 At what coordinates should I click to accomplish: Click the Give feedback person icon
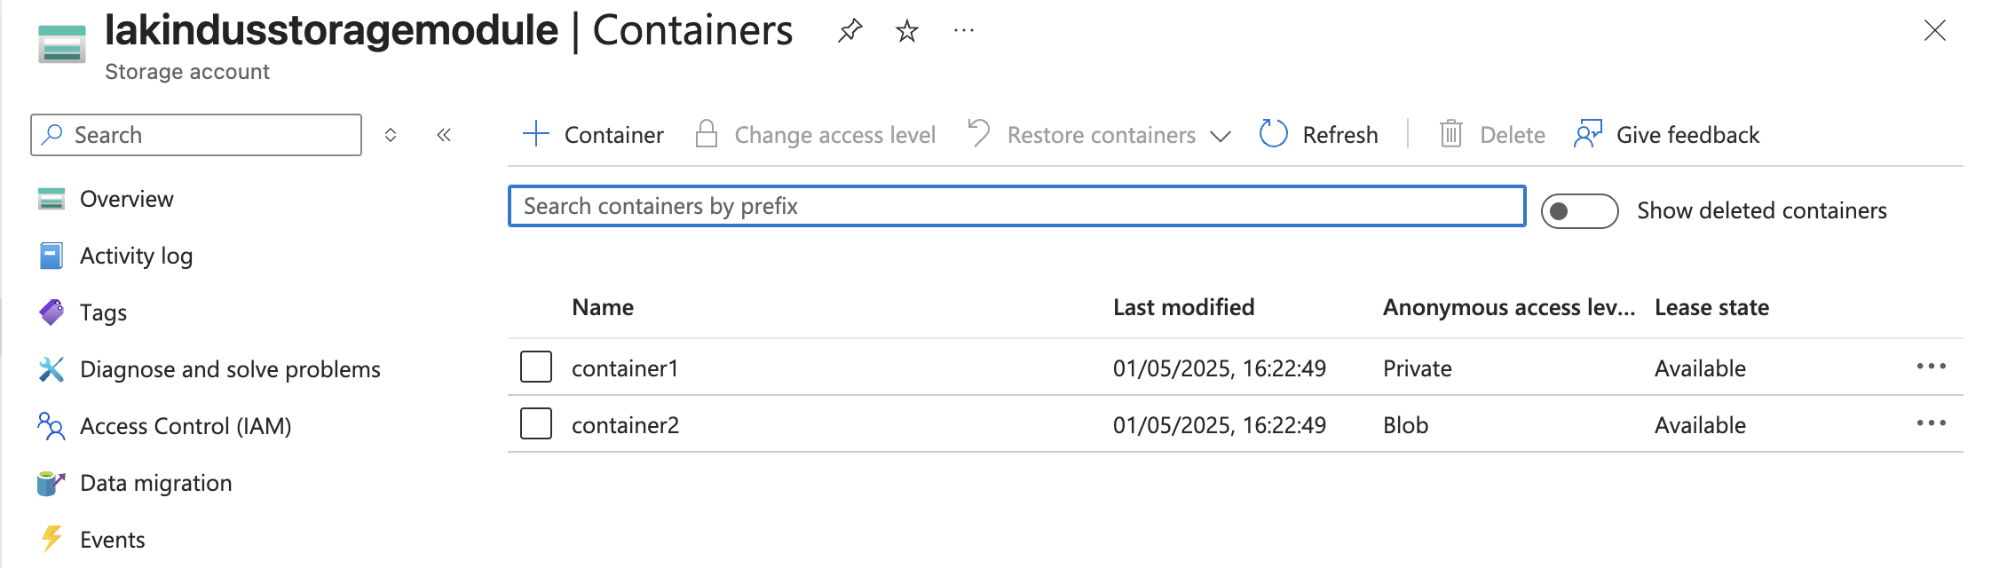coord(1588,134)
